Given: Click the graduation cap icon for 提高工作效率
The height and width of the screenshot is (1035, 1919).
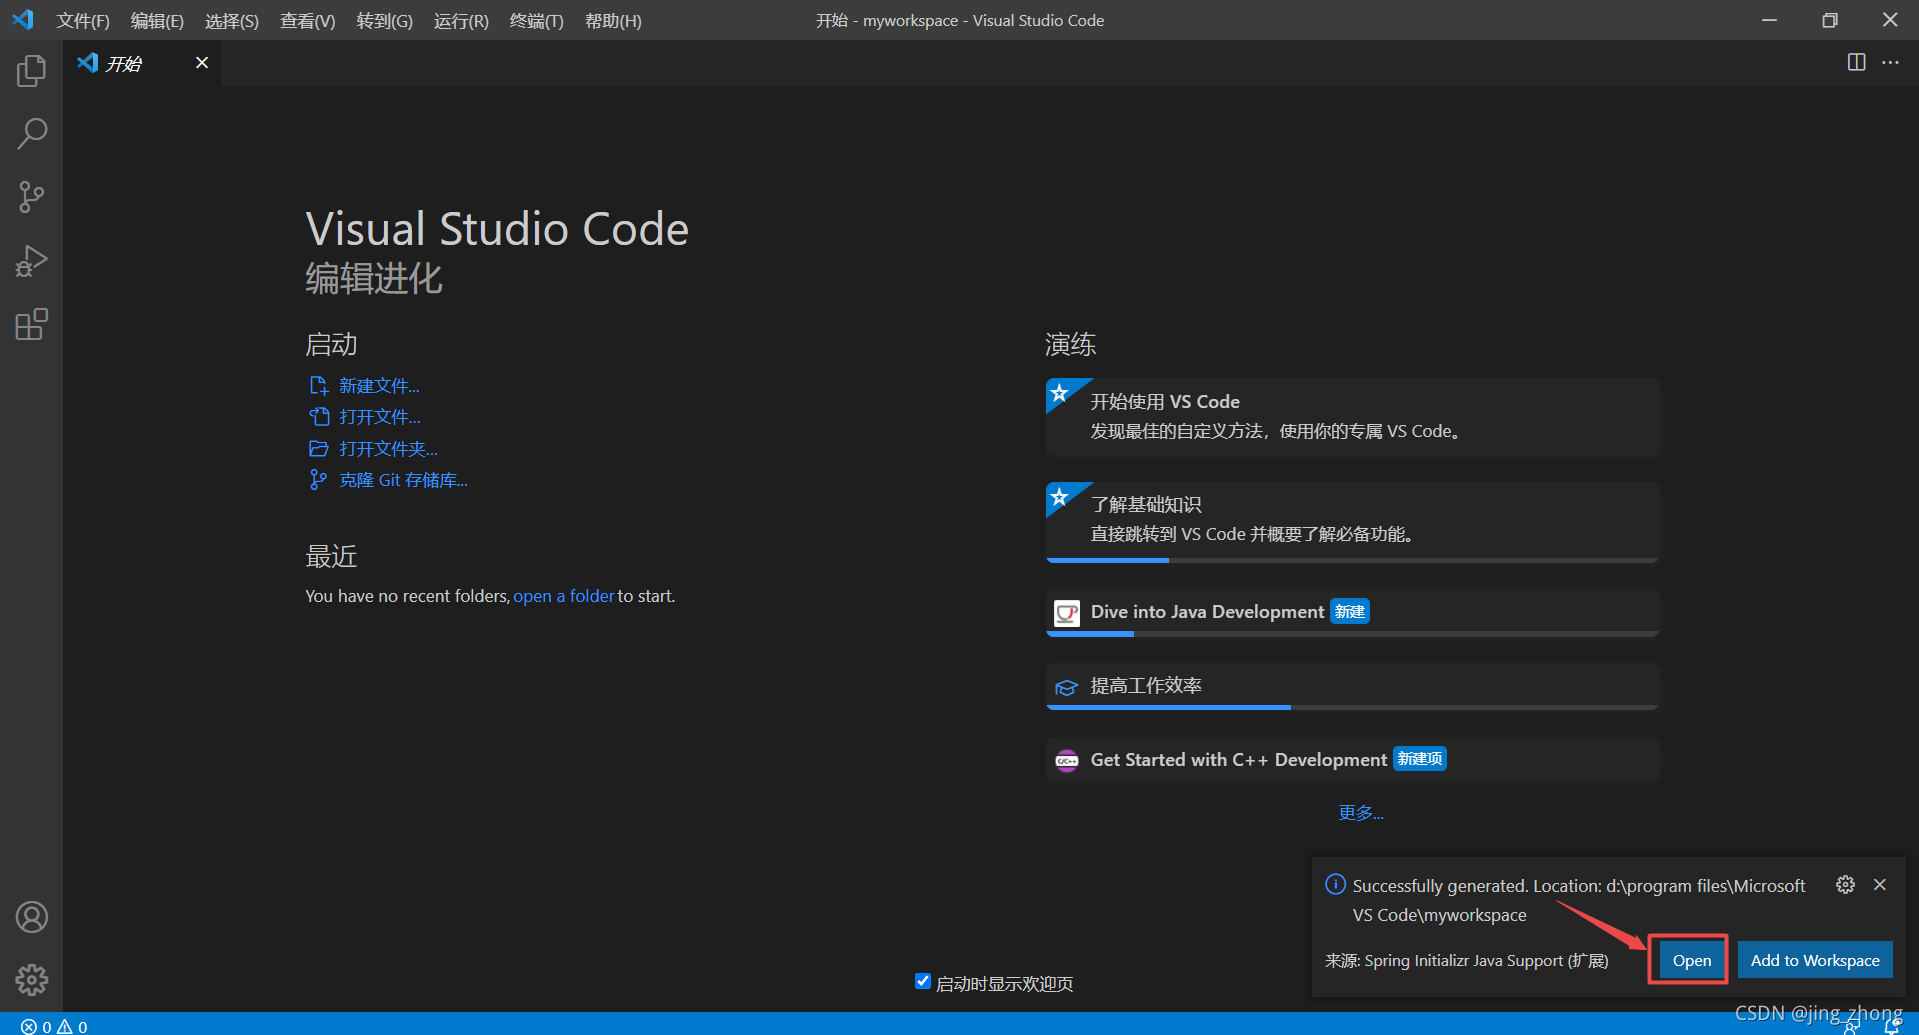Looking at the screenshot, I should [1067, 687].
